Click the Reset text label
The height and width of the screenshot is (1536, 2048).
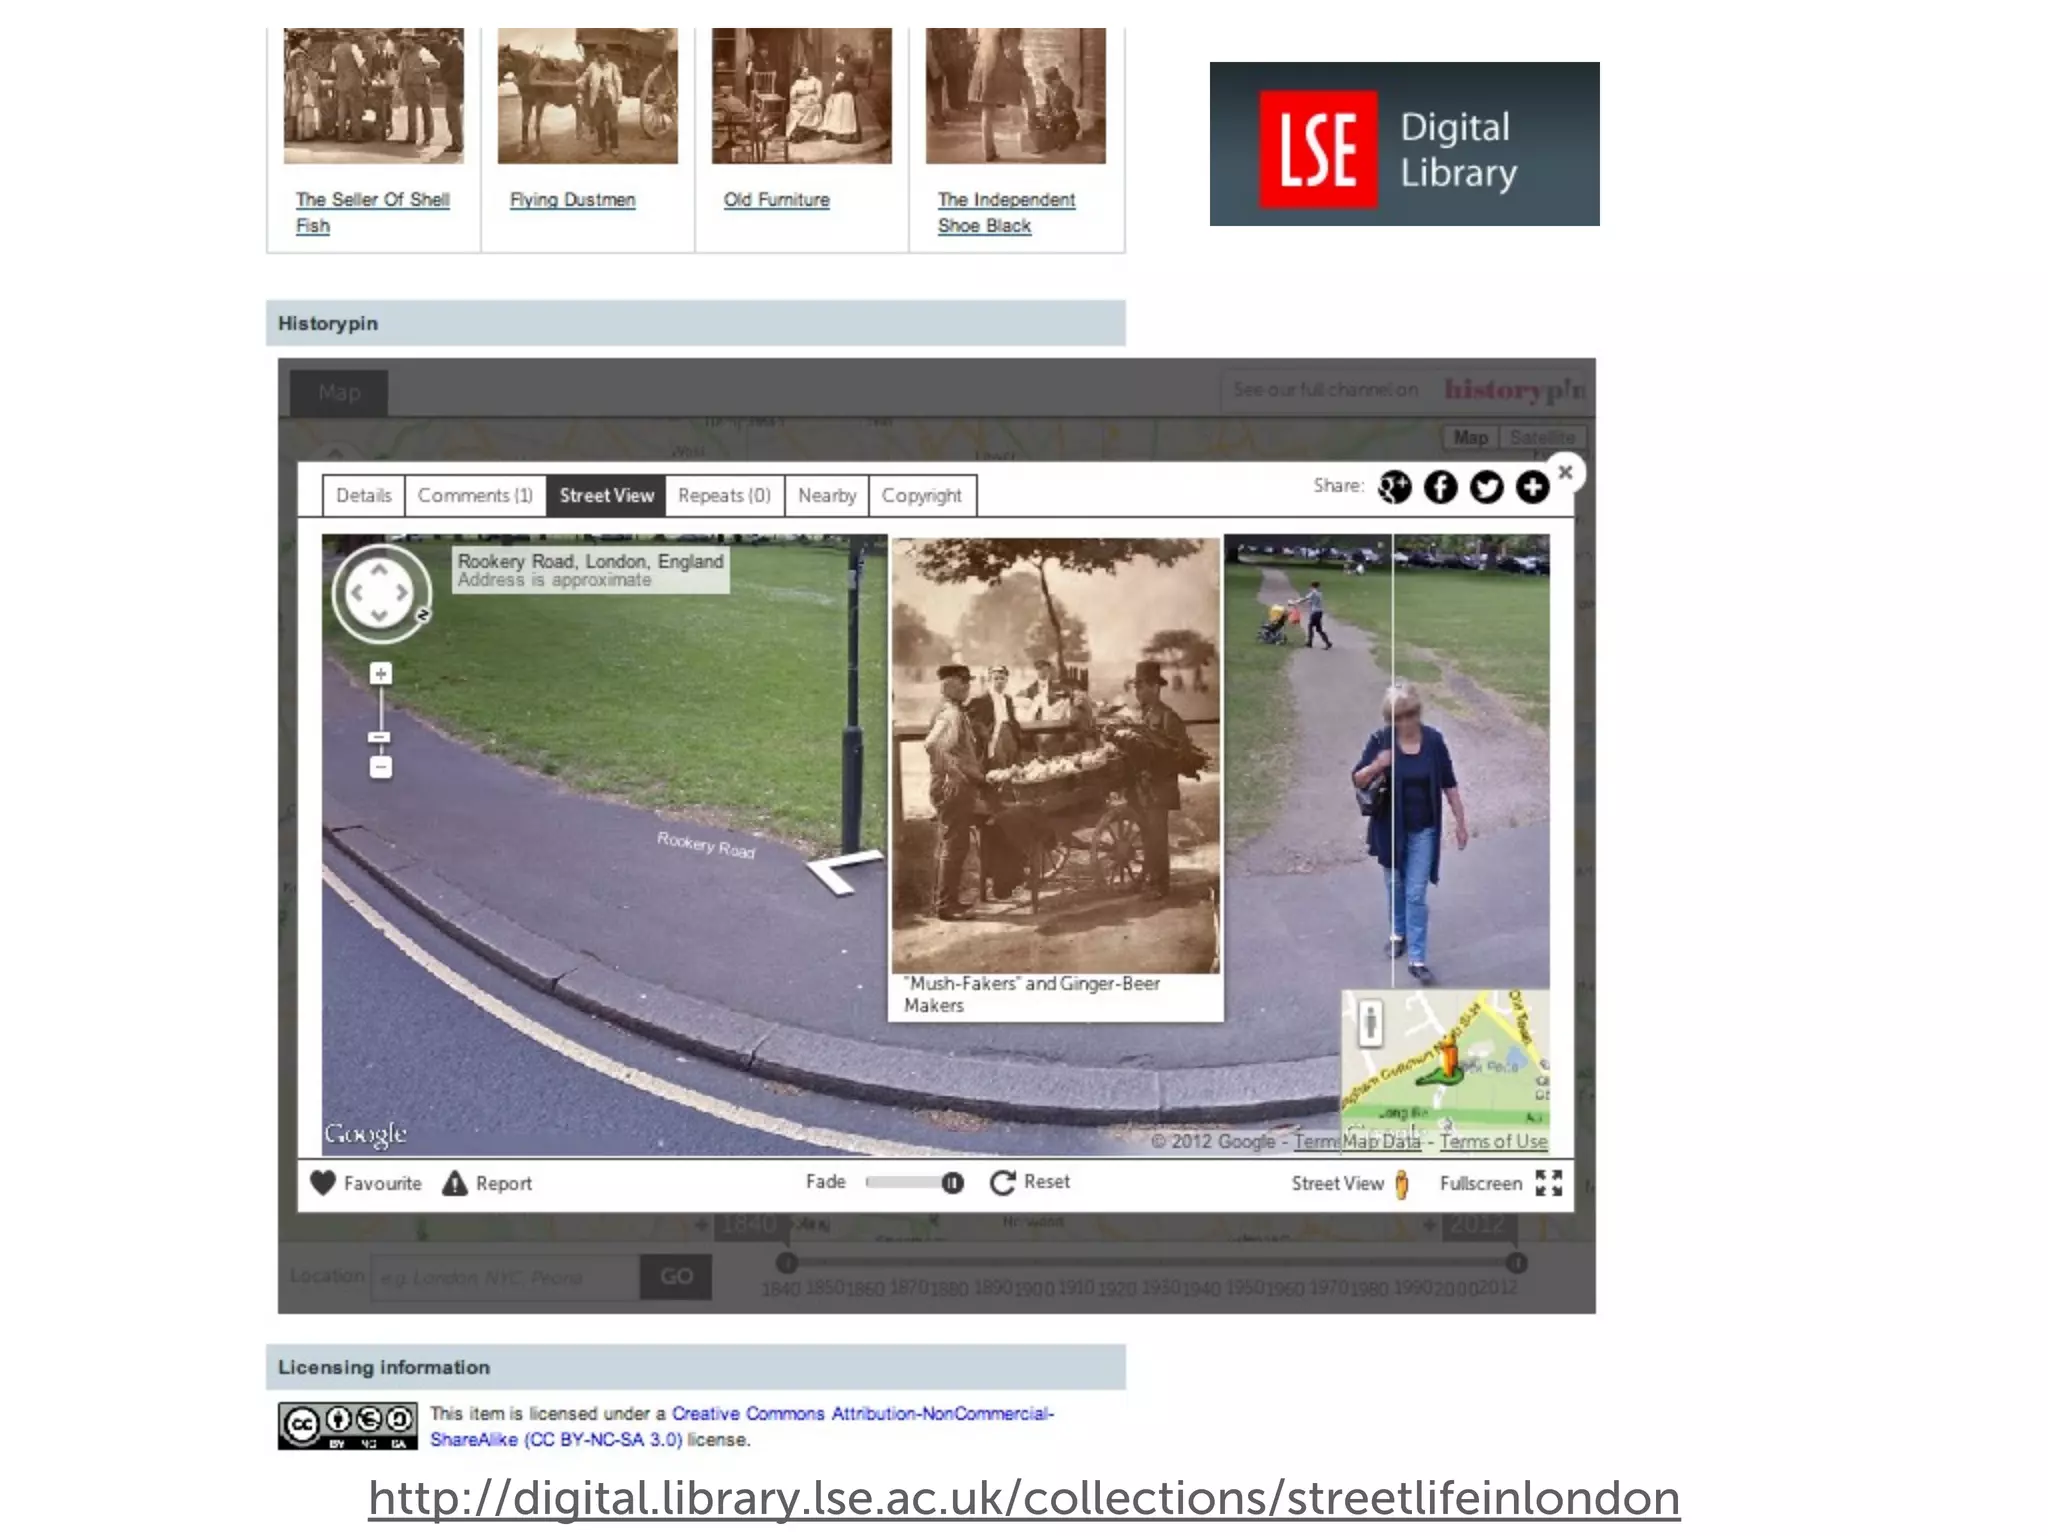(1046, 1181)
